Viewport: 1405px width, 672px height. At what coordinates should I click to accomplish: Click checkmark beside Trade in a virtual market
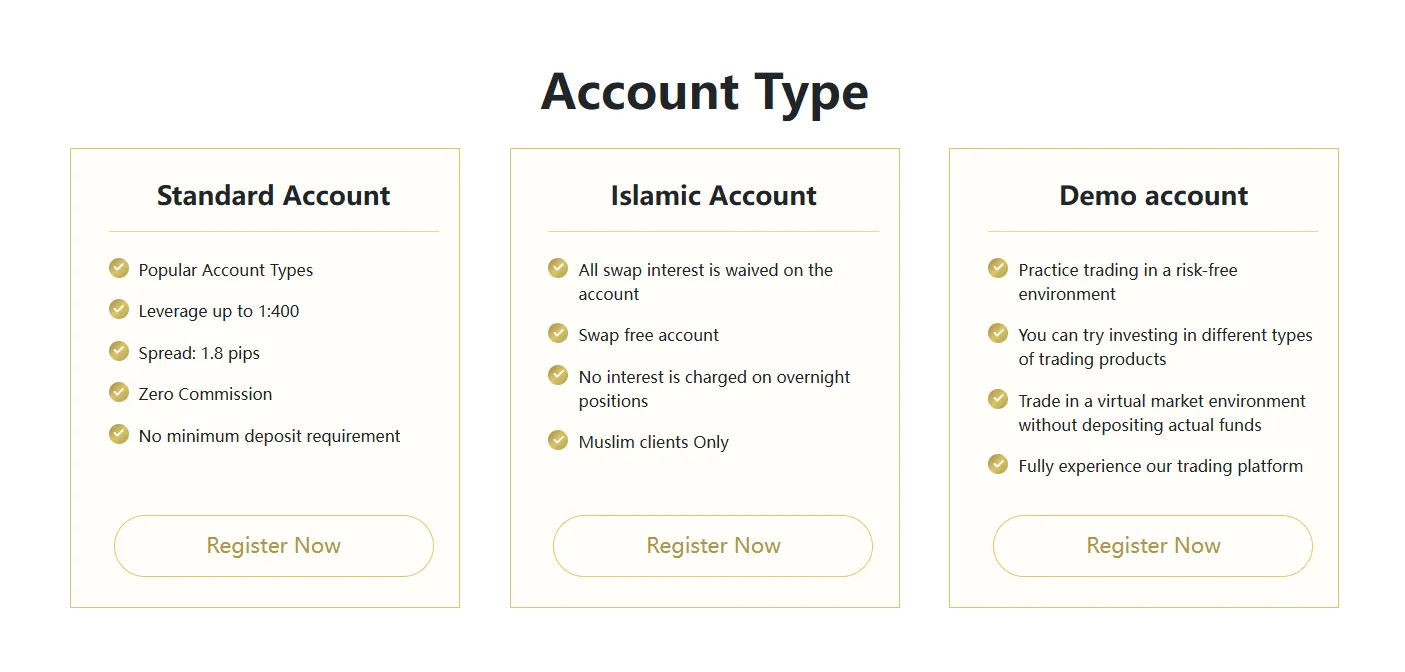pos(998,399)
